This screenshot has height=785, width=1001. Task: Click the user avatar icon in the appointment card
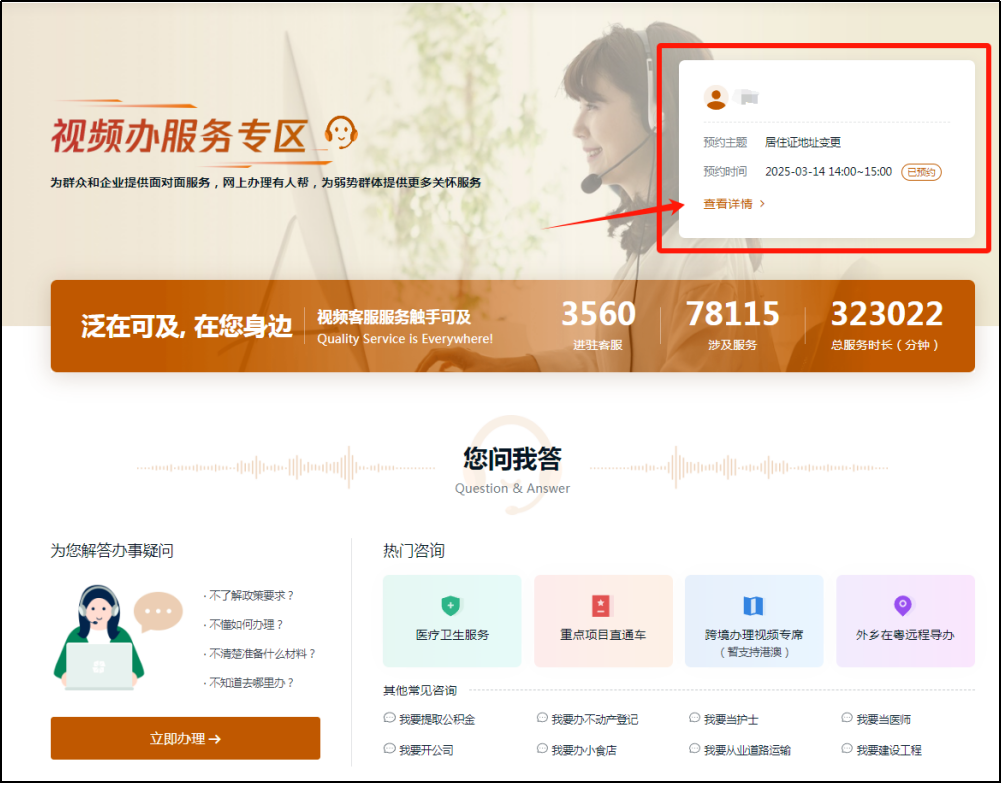714,96
